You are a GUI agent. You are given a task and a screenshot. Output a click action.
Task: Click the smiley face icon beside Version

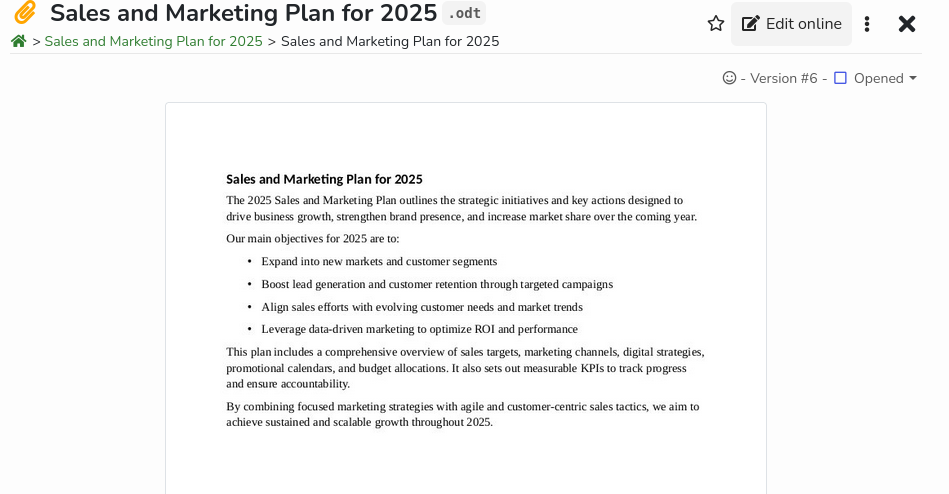(x=729, y=78)
